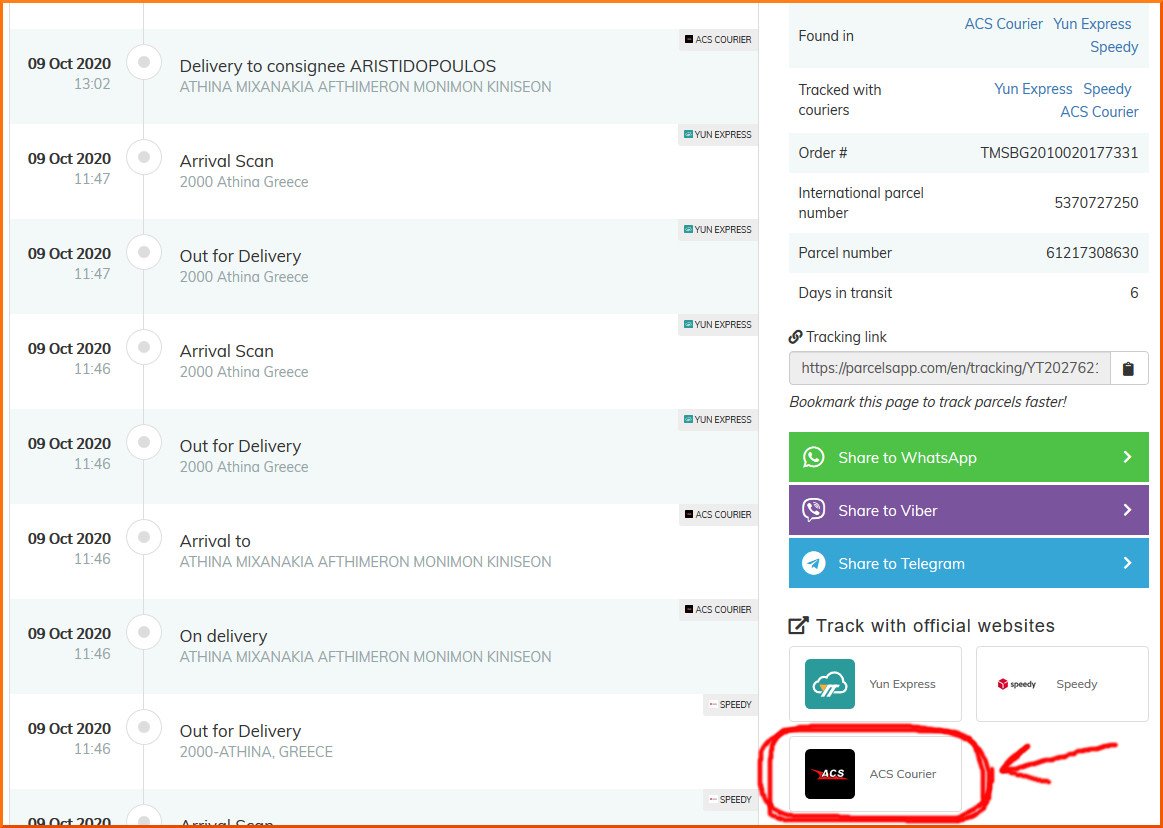This screenshot has height=828, width=1163.
Task: Click the WhatsApp logo icon
Action: pyautogui.click(x=814, y=457)
